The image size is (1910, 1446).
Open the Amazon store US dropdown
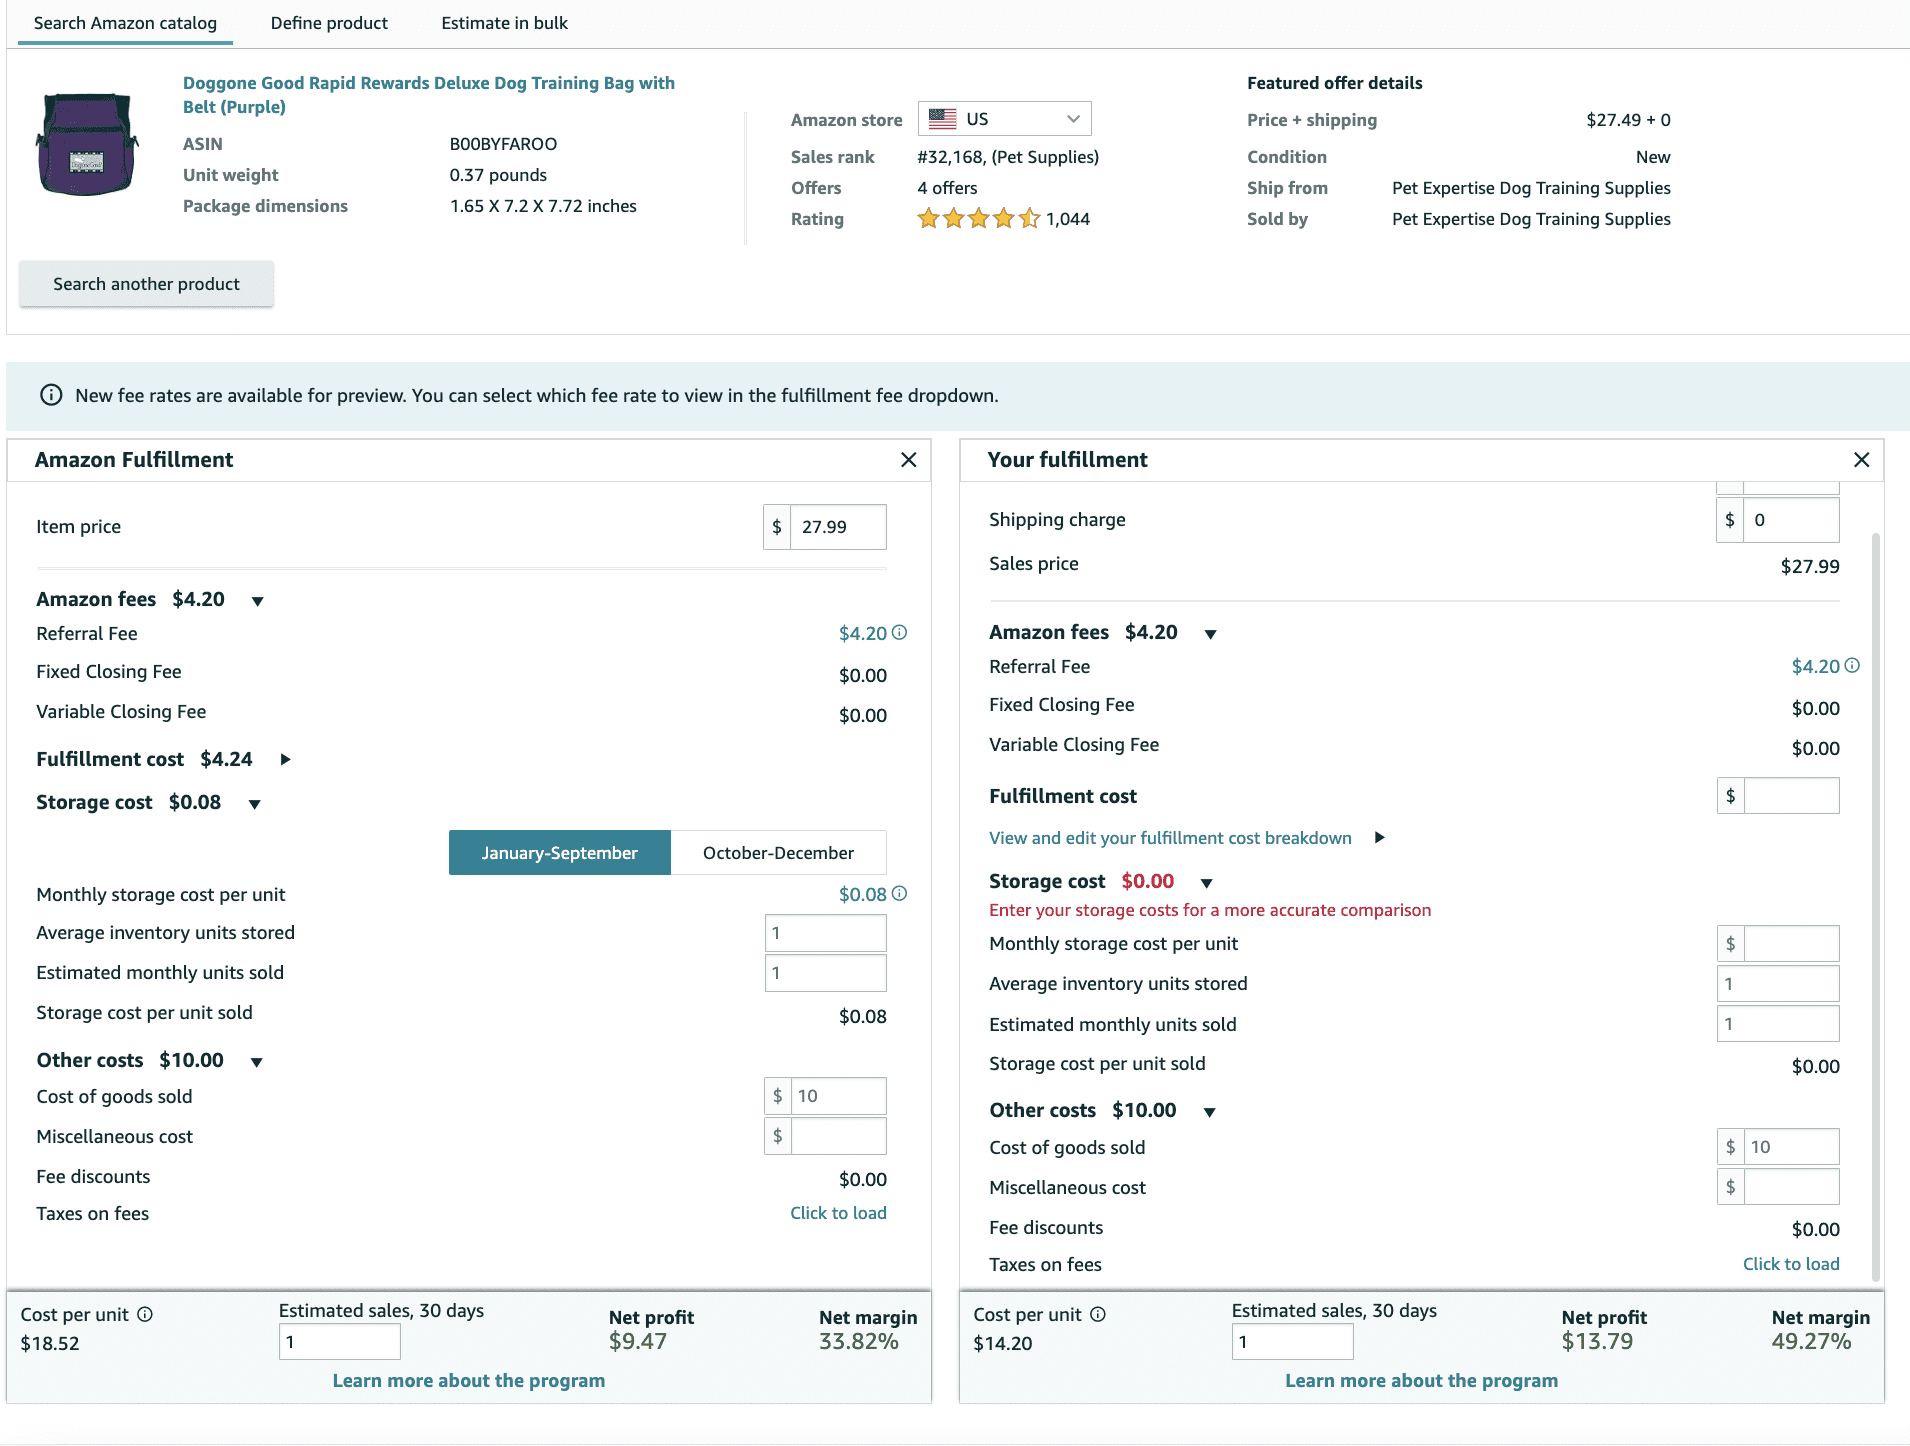pos(1004,119)
